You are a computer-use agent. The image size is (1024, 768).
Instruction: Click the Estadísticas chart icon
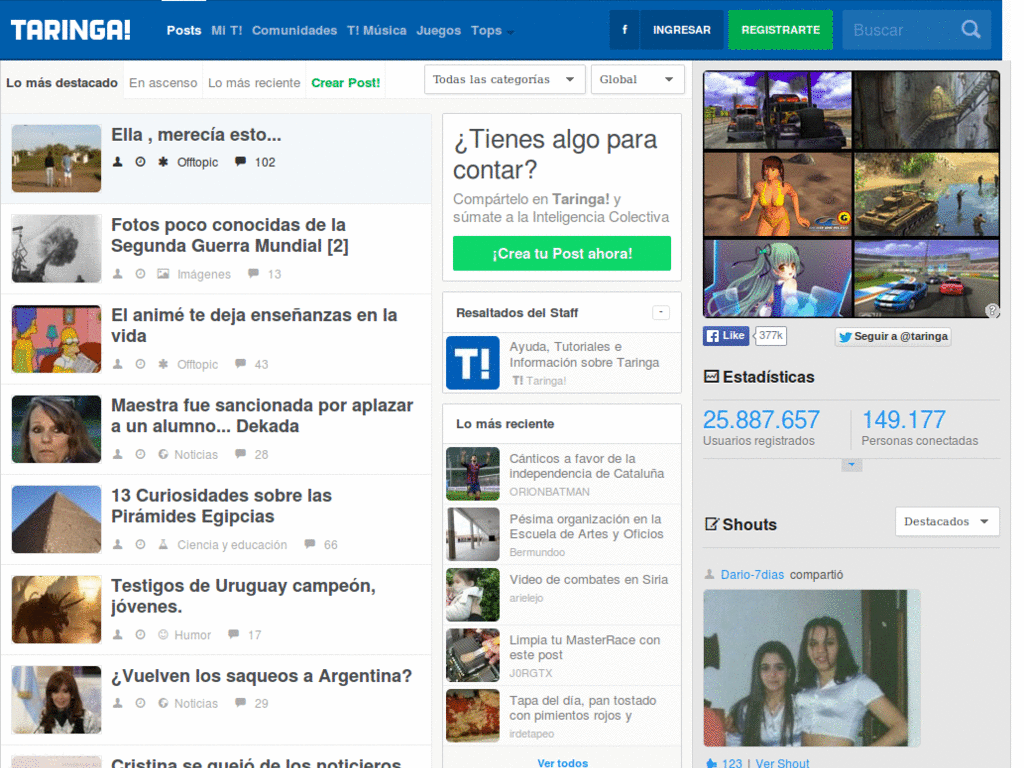point(711,376)
